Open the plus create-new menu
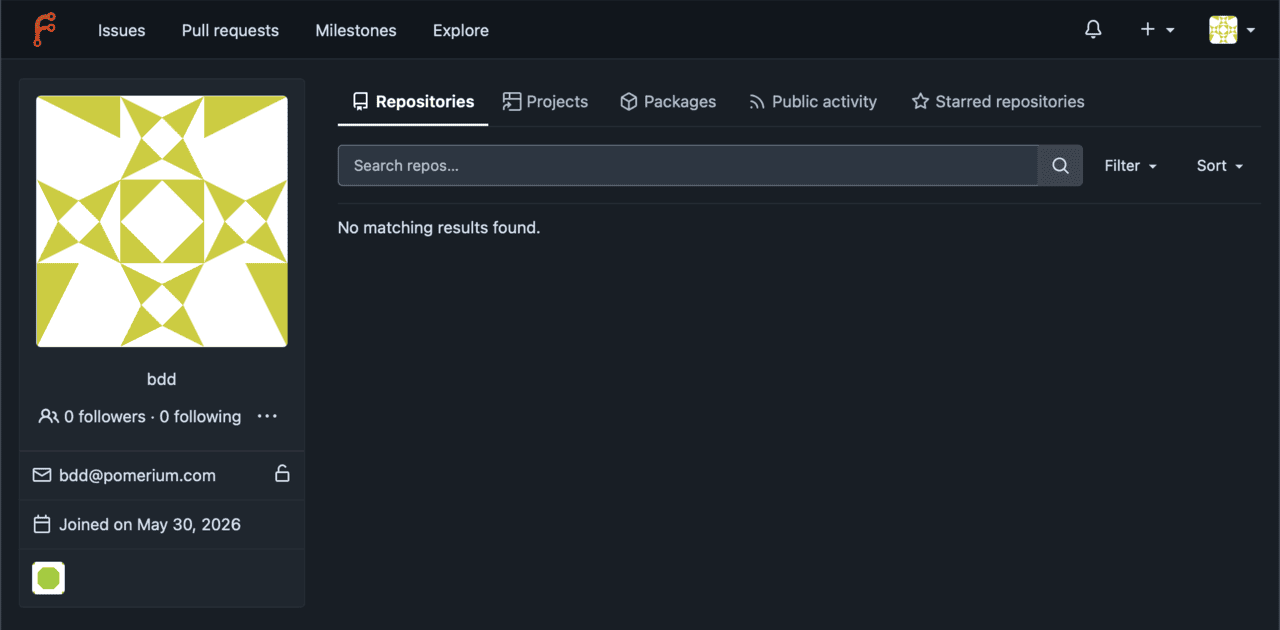Viewport: 1280px width, 630px height. (1157, 30)
